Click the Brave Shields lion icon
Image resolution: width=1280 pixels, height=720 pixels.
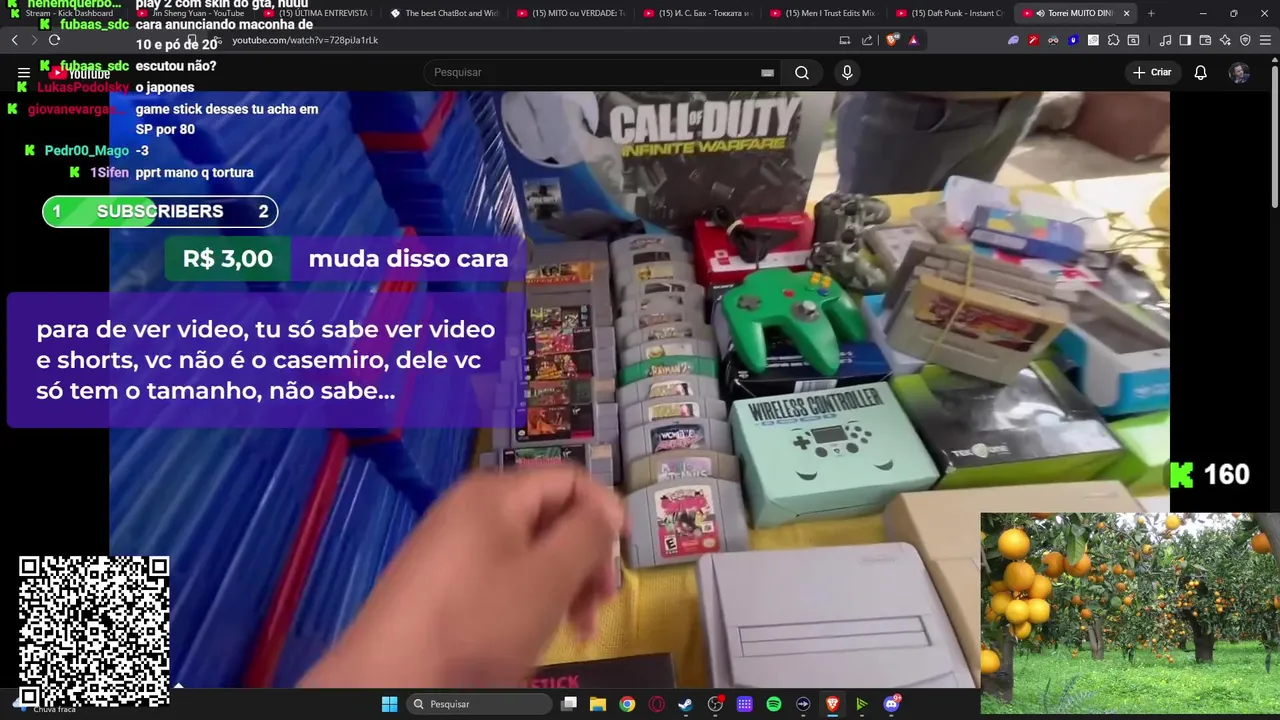click(x=892, y=40)
